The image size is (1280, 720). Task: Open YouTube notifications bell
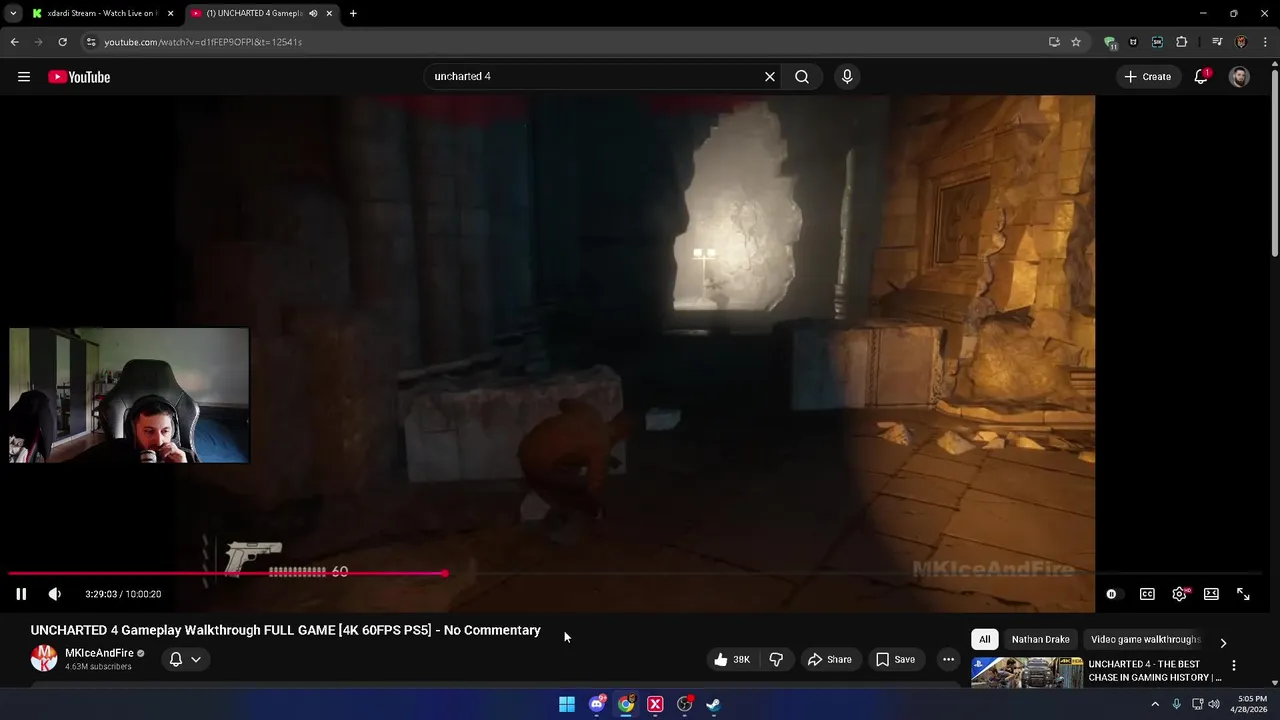(x=1201, y=77)
